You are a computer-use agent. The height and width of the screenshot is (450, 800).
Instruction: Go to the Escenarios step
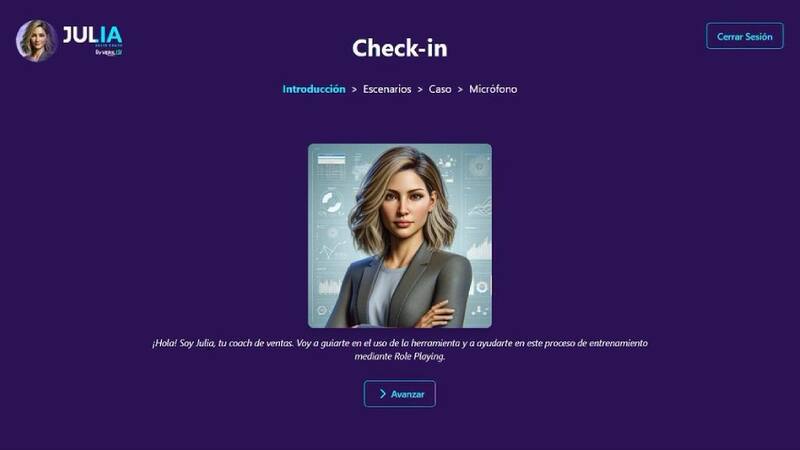tap(387, 89)
